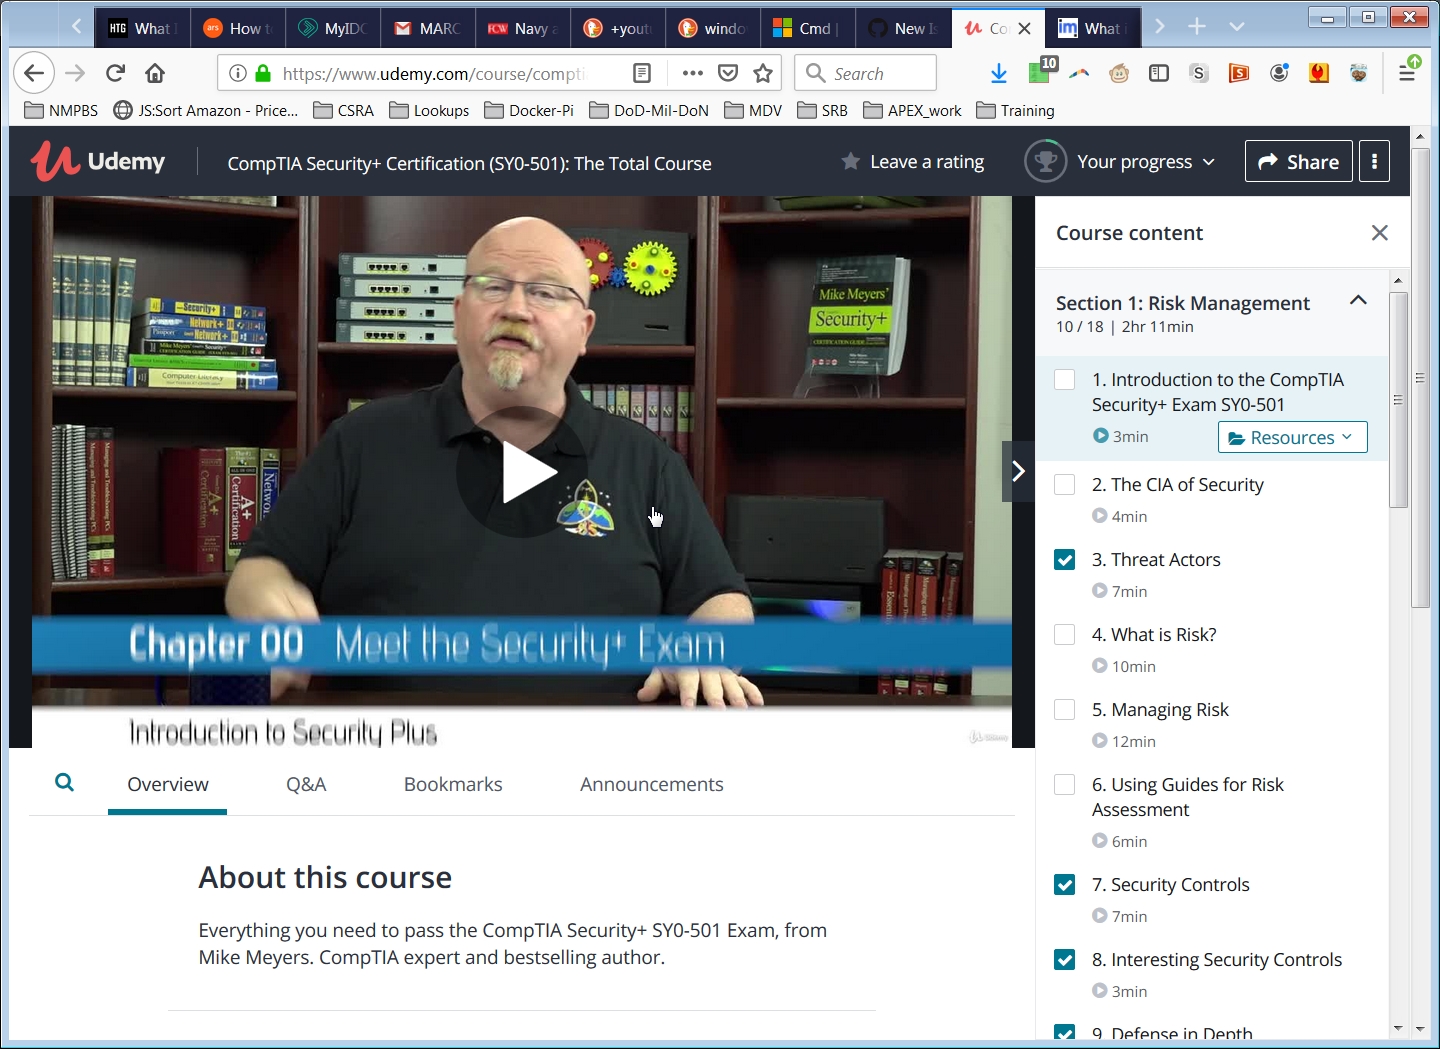Open the Resources dropdown
Viewport: 1440px width, 1049px height.
click(x=1292, y=437)
